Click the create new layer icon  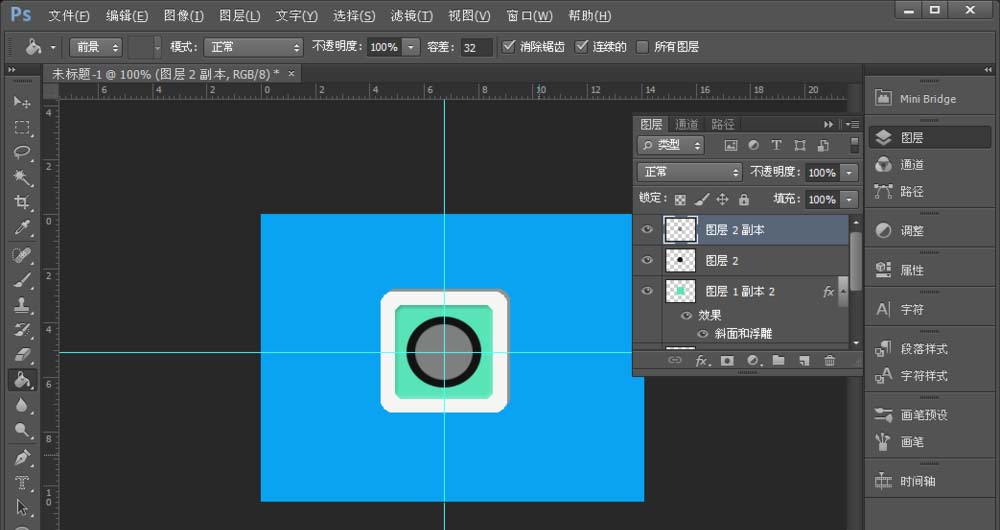point(803,360)
